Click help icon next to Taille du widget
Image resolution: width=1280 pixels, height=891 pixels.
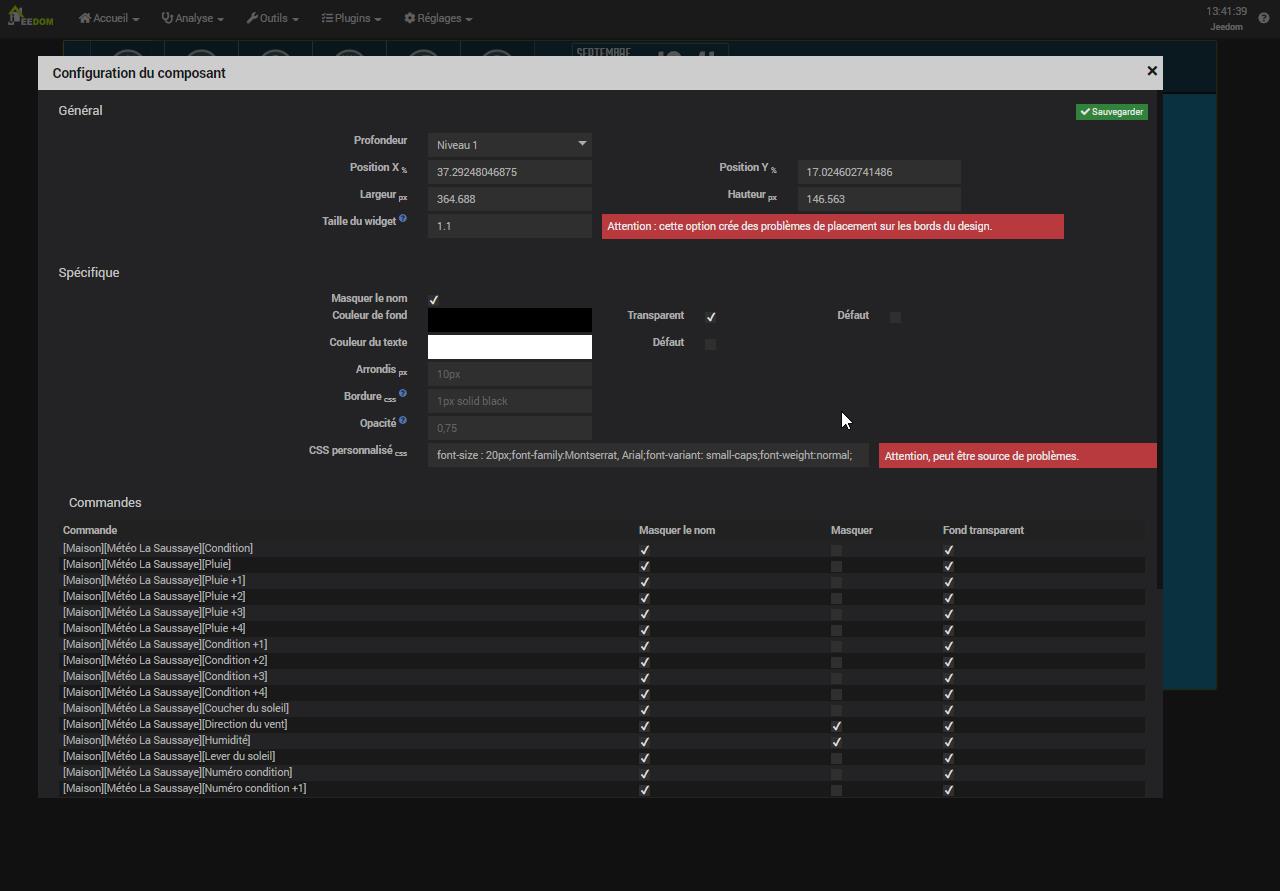click(x=403, y=218)
